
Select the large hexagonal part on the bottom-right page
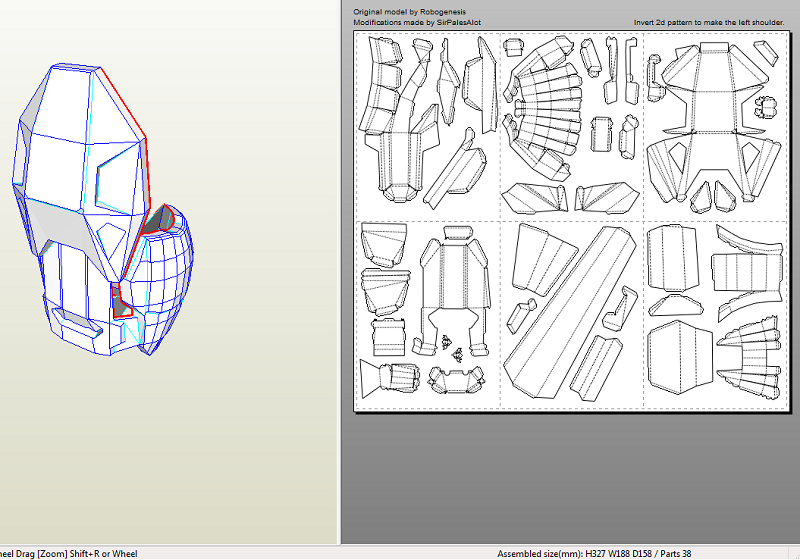[681, 357]
